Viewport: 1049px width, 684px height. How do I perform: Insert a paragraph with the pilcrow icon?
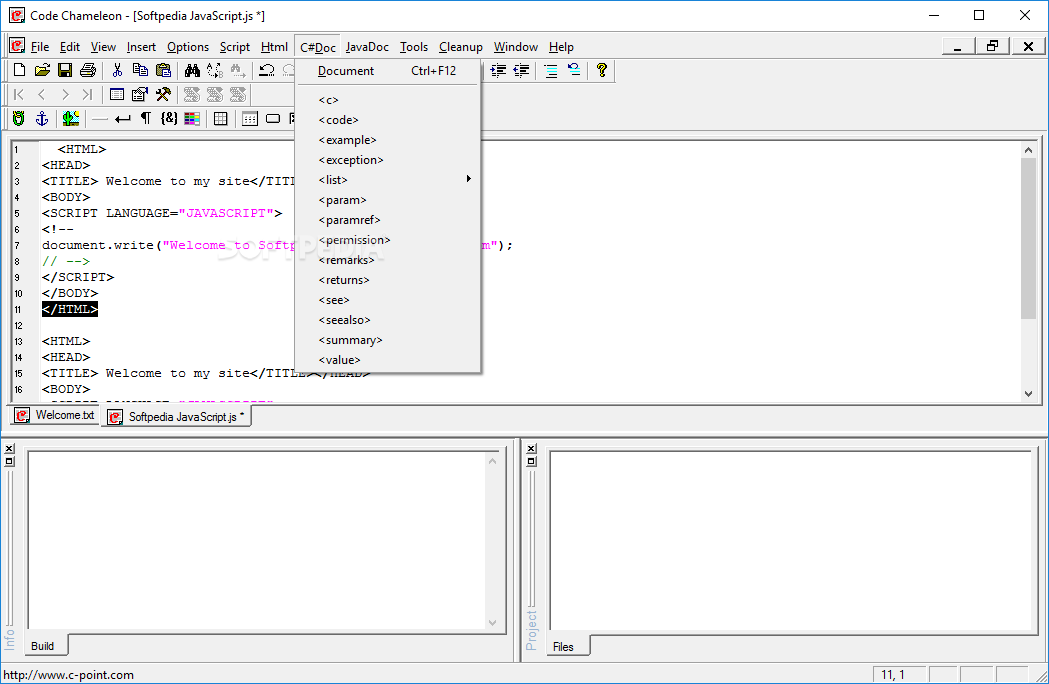tap(145, 118)
